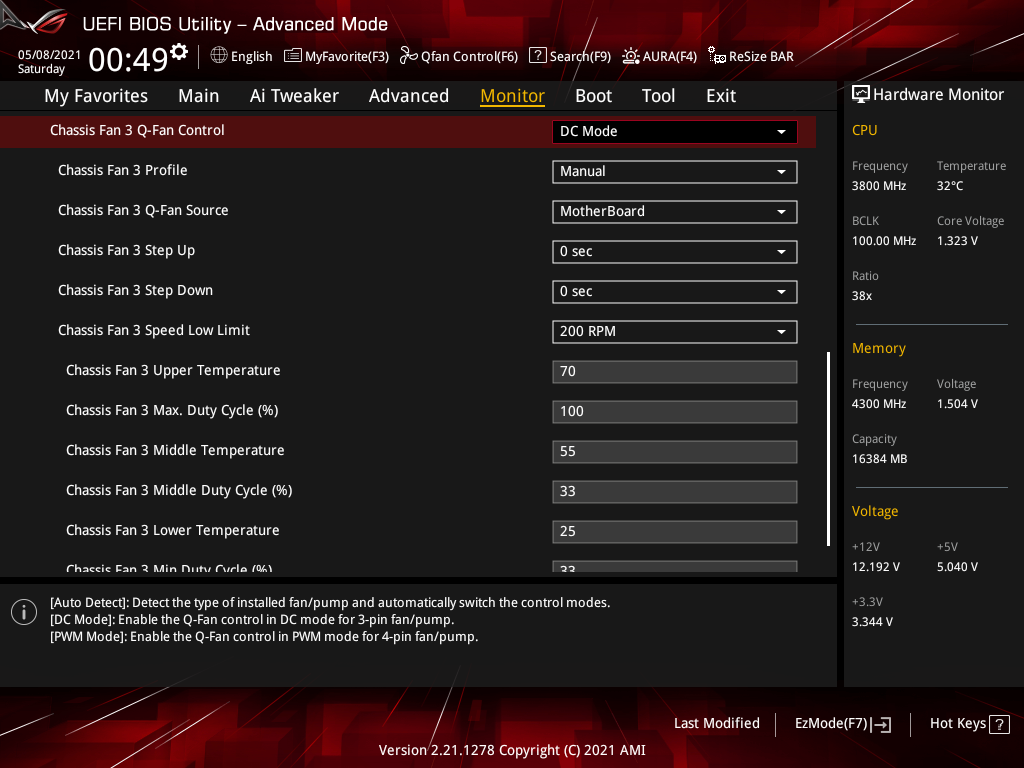Viewport: 1024px width, 768px height.
Task: Select the Chassis Fan 3 Profile label
Action: [123, 170]
